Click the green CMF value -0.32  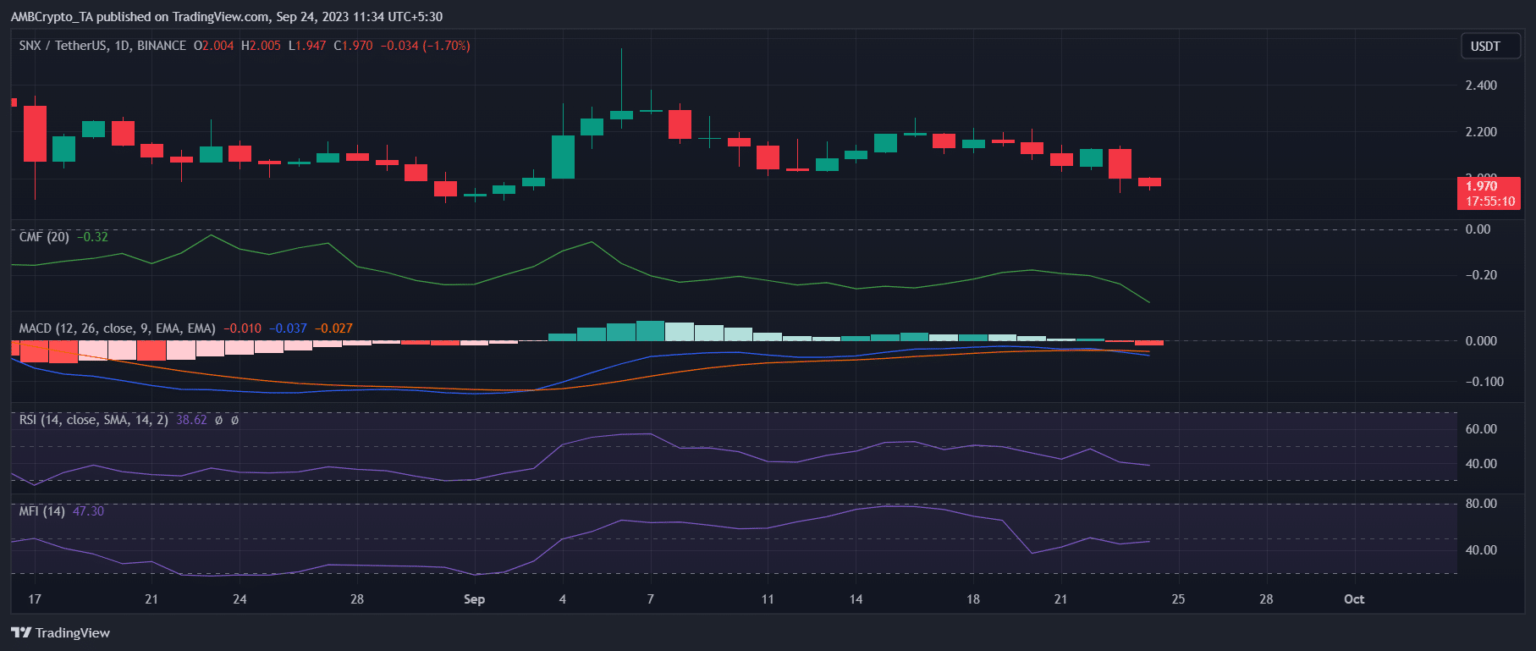[92, 237]
